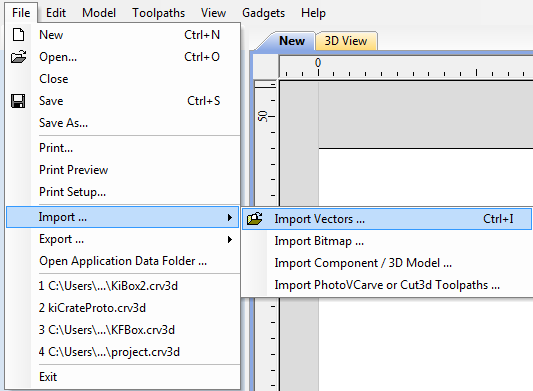Open the Edit menu
533x391 pixels.
pyautogui.click(x=56, y=13)
